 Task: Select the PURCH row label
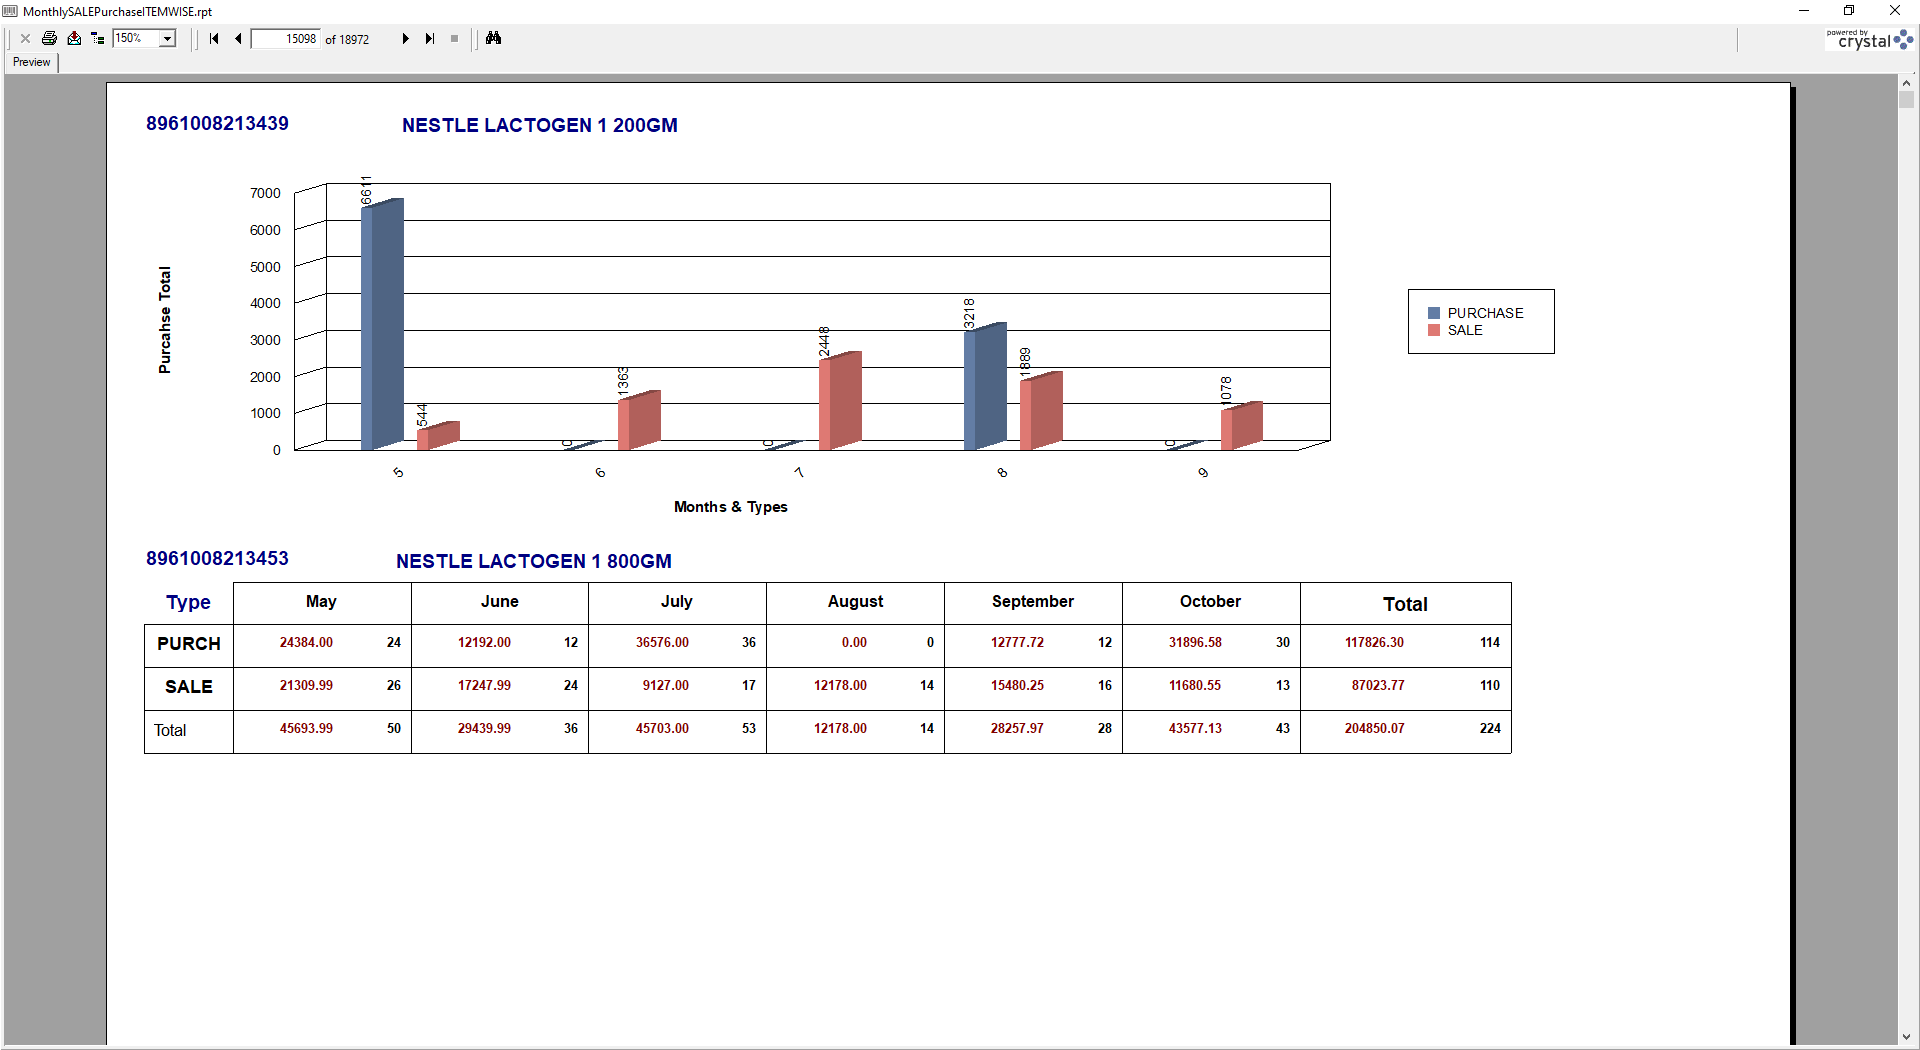point(189,644)
